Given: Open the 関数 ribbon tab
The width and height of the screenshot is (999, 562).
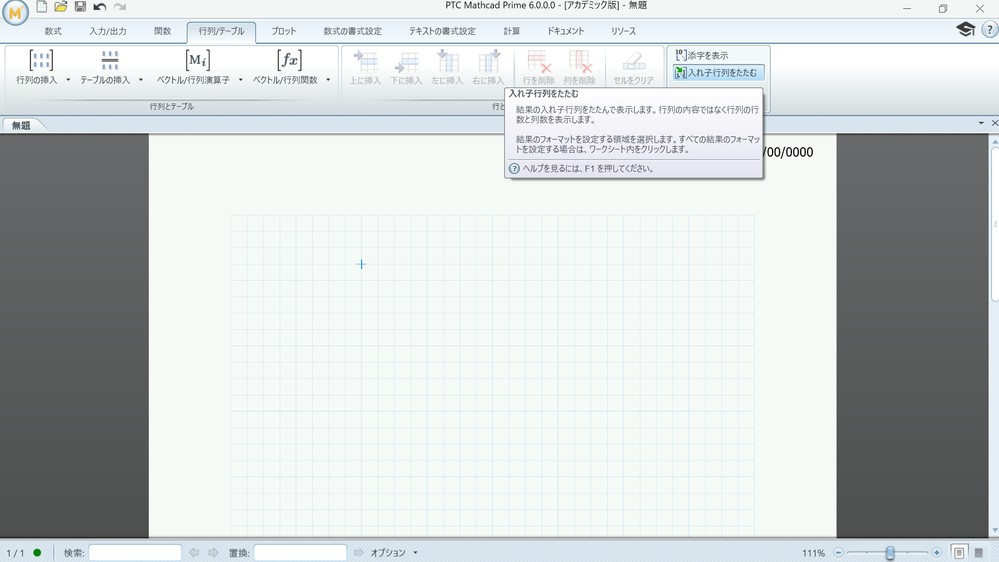Looking at the screenshot, I should point(162,31).
